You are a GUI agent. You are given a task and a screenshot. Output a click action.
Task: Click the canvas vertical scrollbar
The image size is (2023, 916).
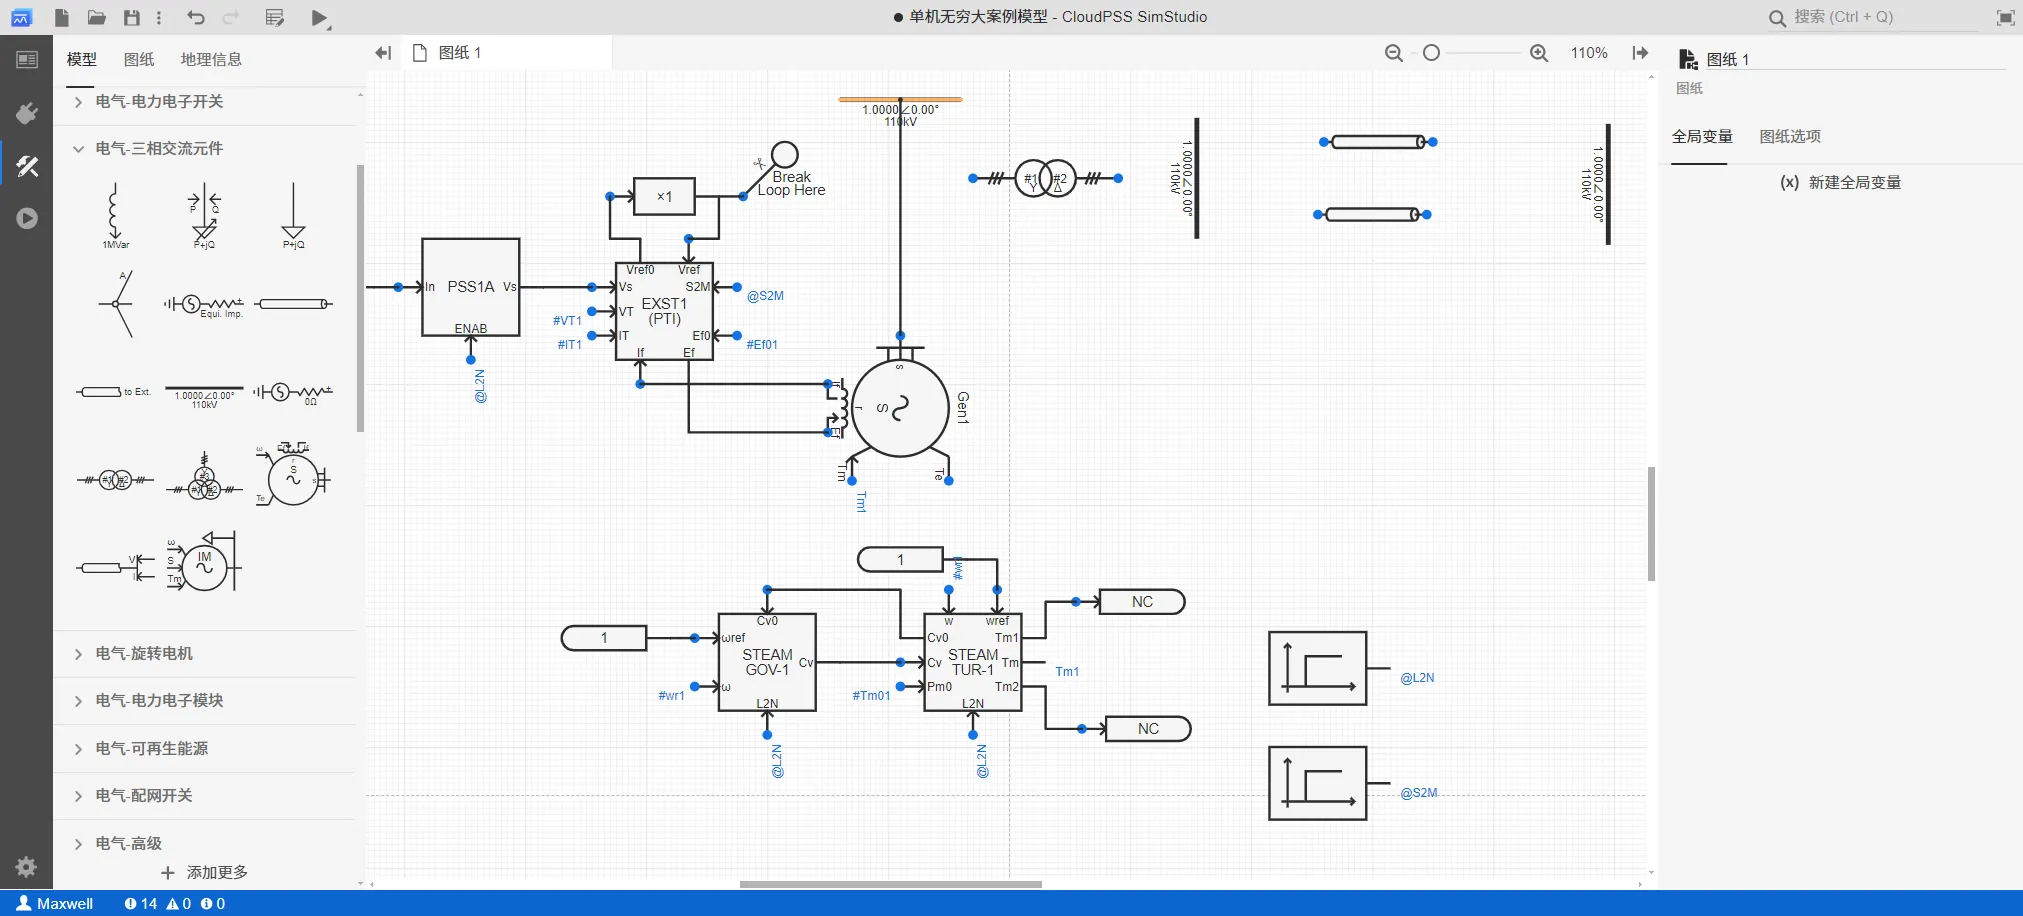click(1651, 523)
